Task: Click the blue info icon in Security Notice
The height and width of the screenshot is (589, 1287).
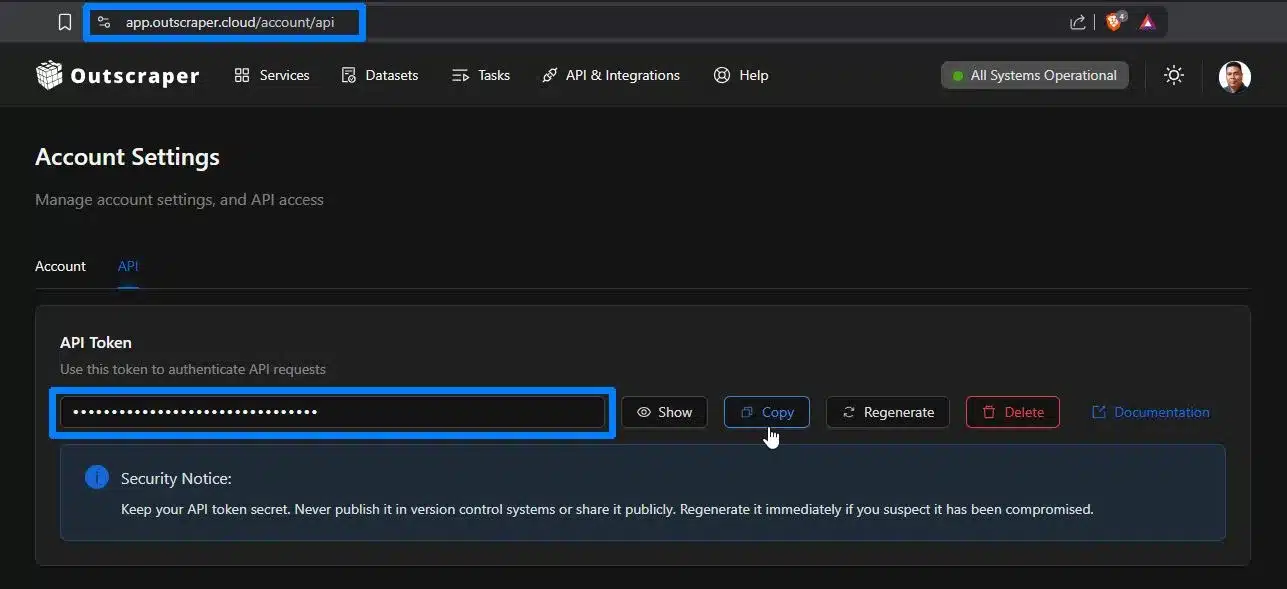Action: click(97, 478)
